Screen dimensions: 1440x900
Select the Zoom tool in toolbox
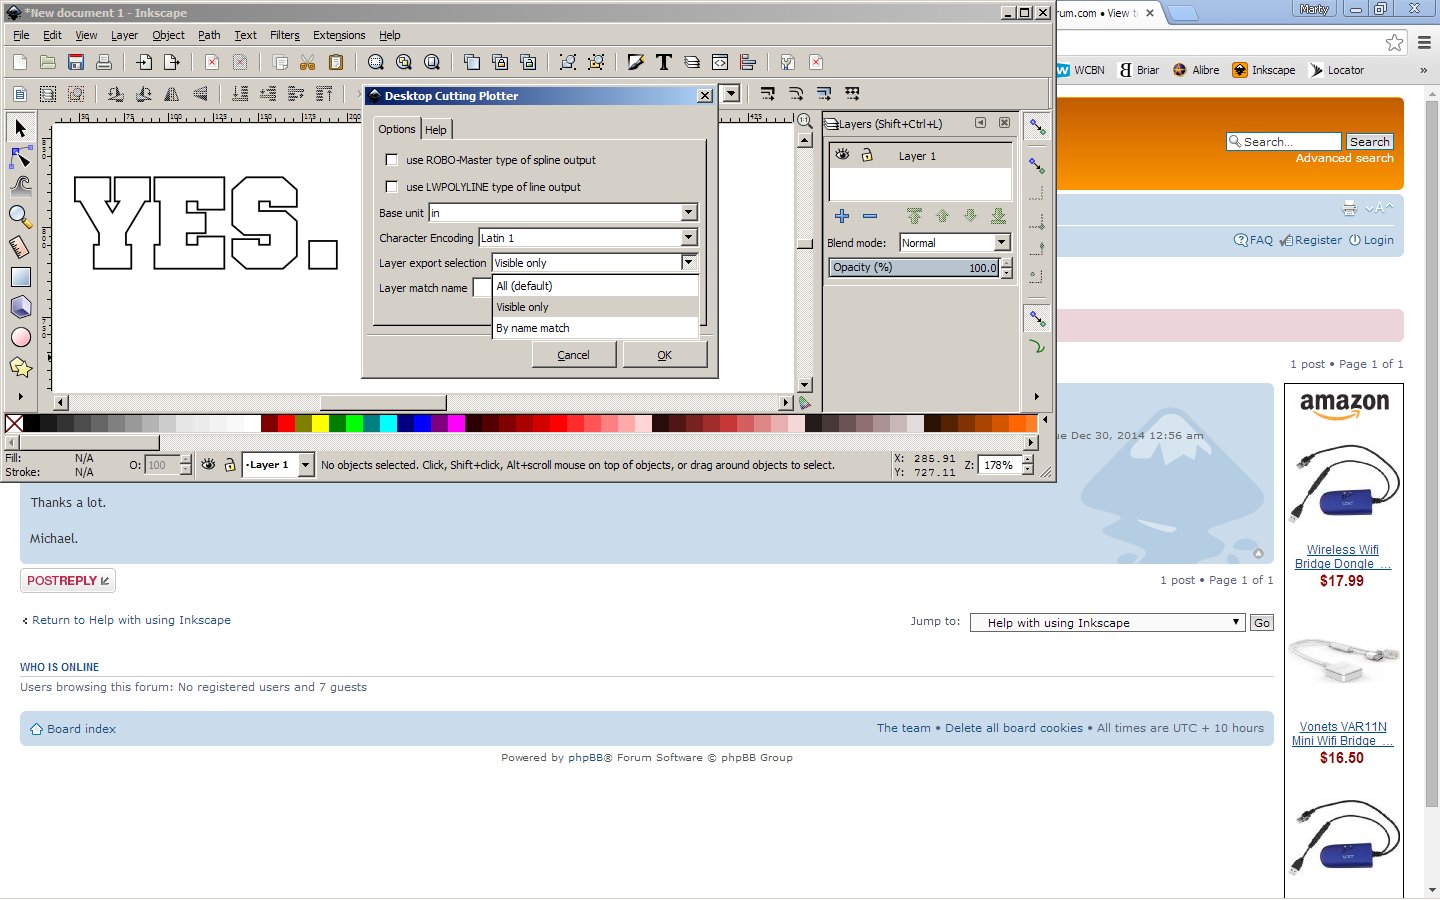[20, 216]
